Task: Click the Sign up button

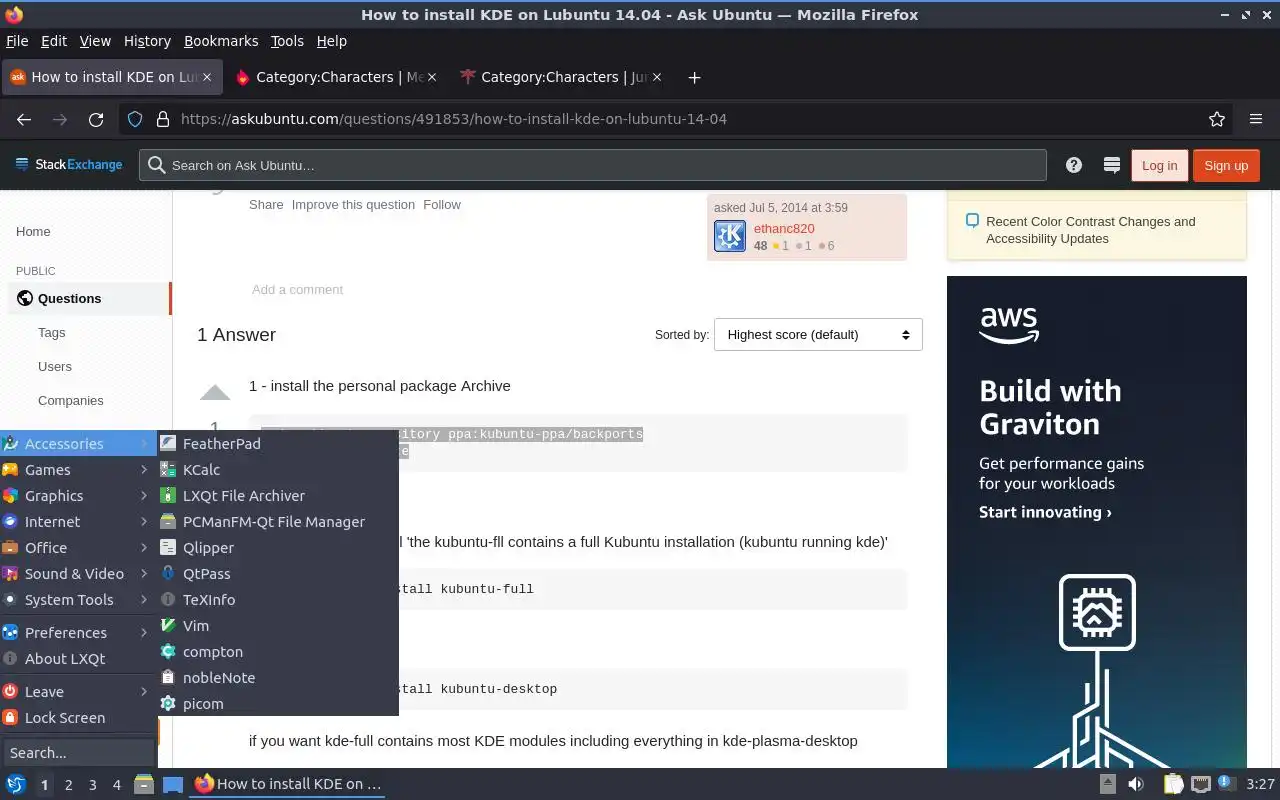Action: click(1226, 165)
